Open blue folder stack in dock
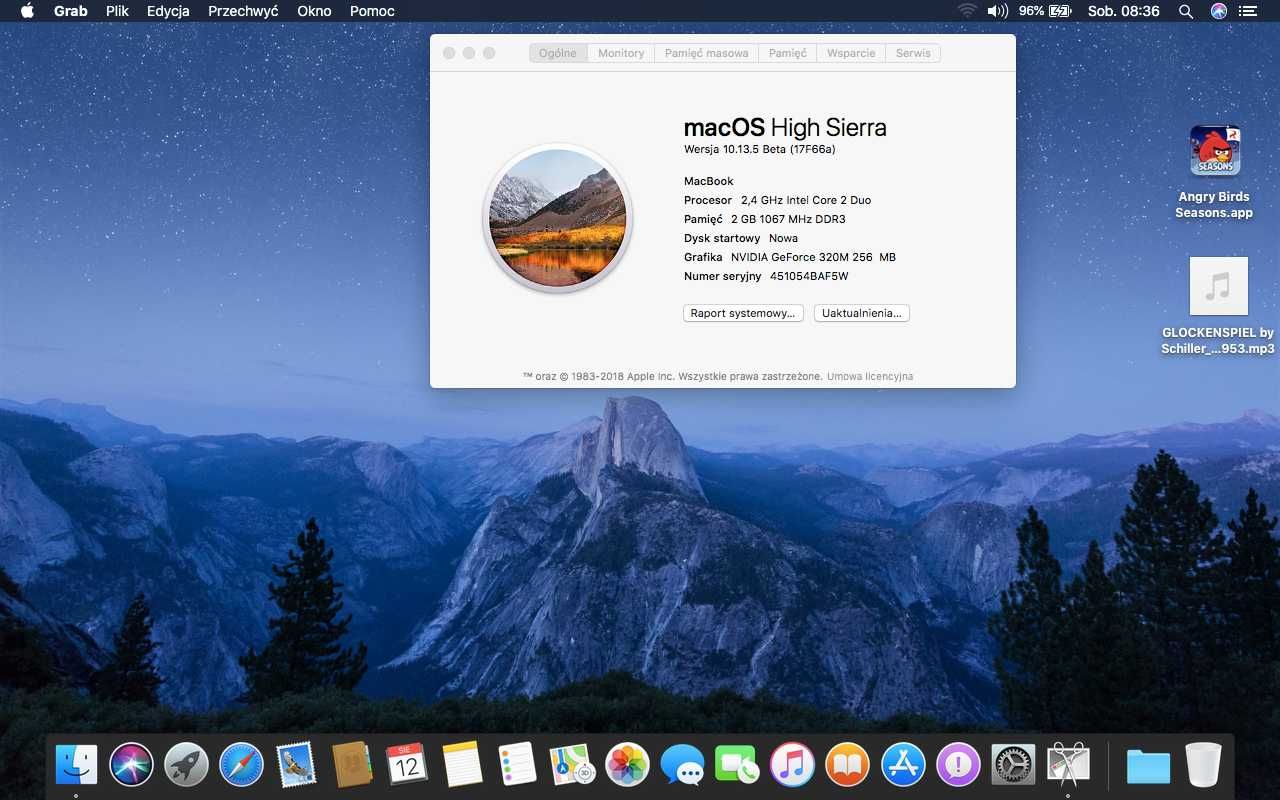The width and height of the screenshot is (1280, 800). [1148, 765]
